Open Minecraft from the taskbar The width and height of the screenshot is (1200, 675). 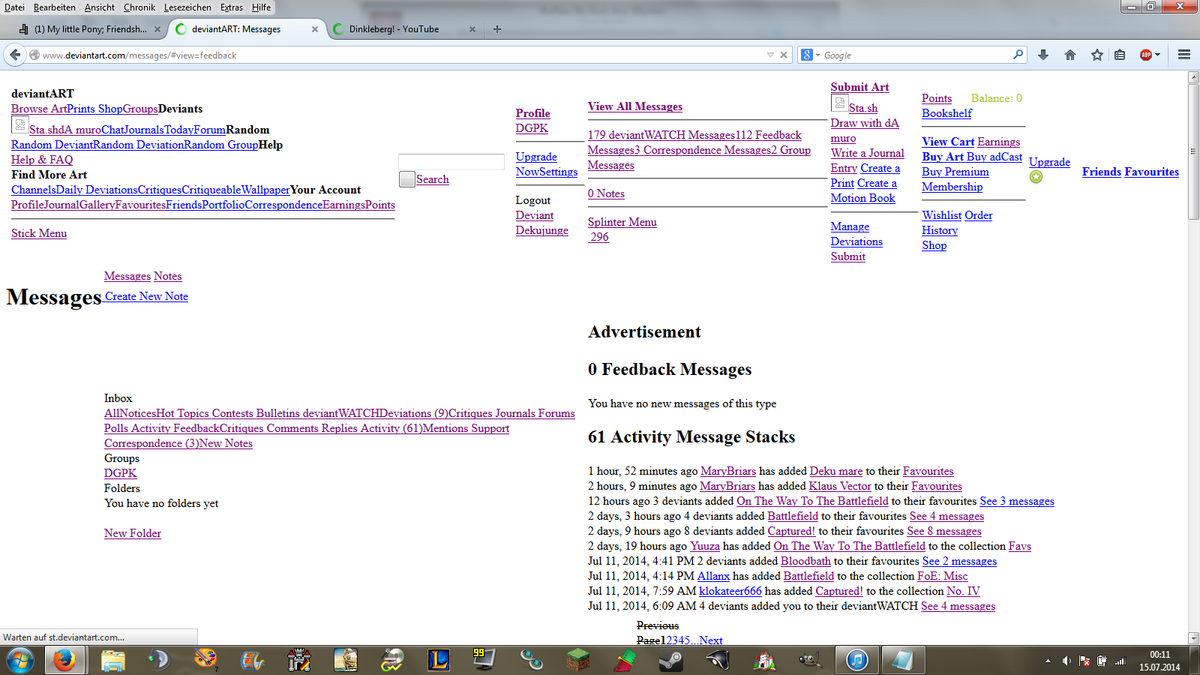tap(577, 660)
